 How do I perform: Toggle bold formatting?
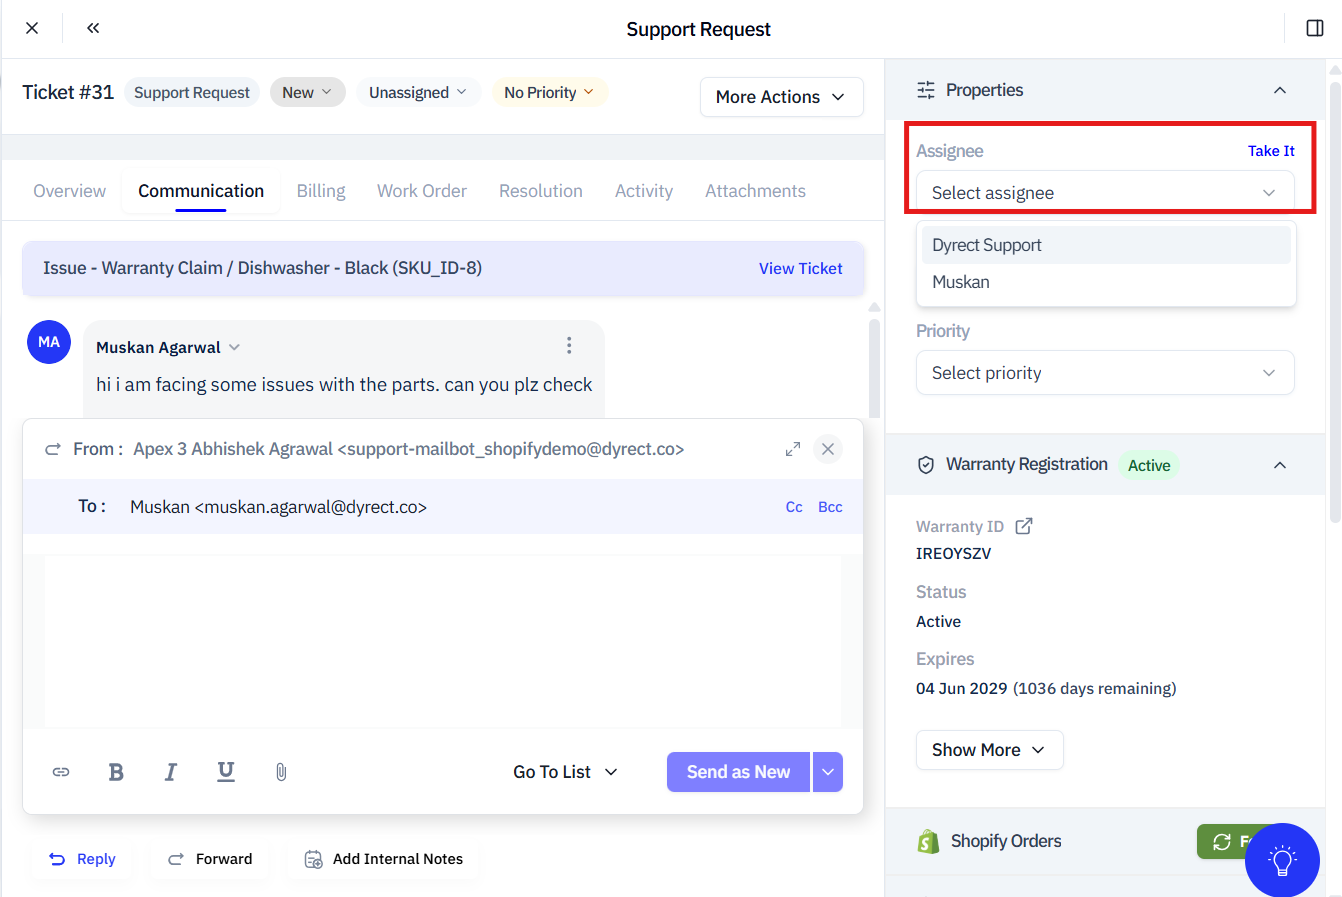tap(116, 772)
